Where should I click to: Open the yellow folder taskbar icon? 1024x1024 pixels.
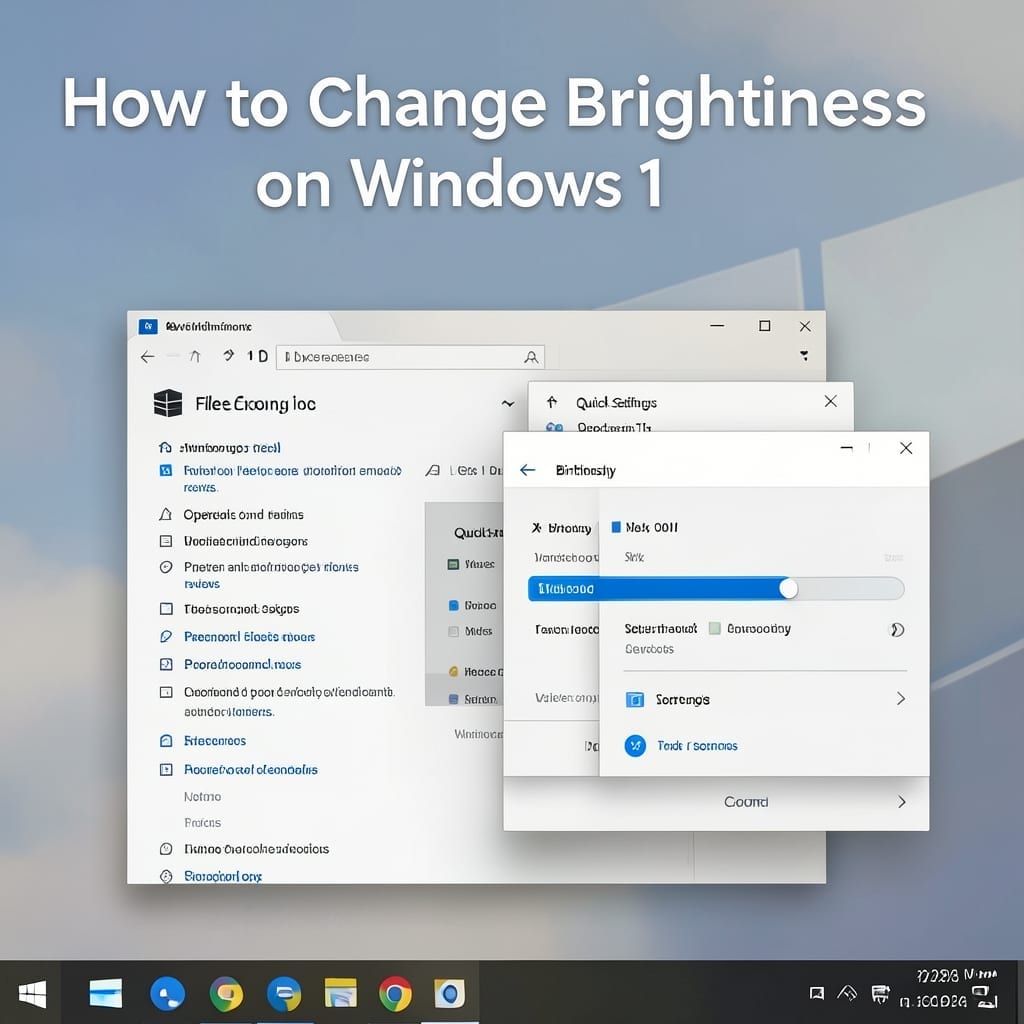pyautogui.click(x=341, y=993)
